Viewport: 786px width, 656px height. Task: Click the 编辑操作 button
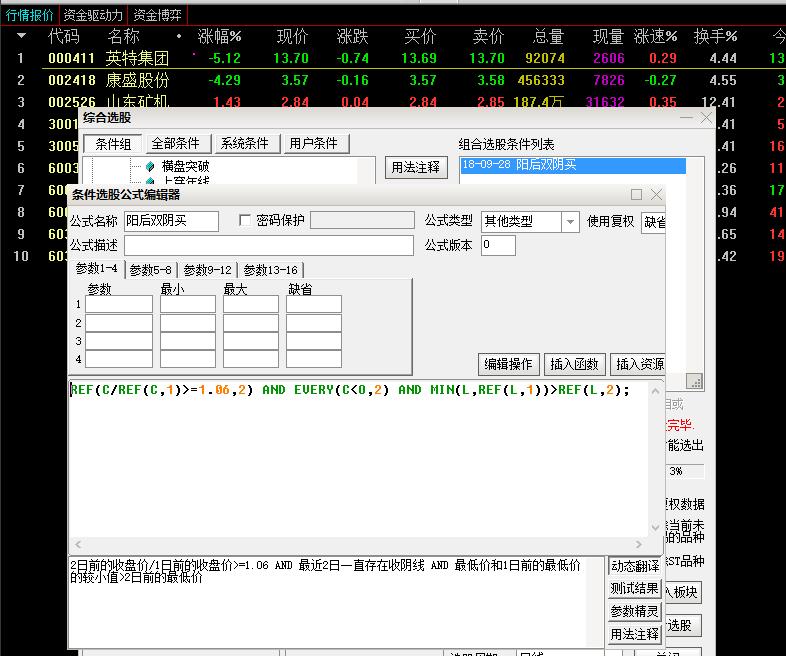510,364
